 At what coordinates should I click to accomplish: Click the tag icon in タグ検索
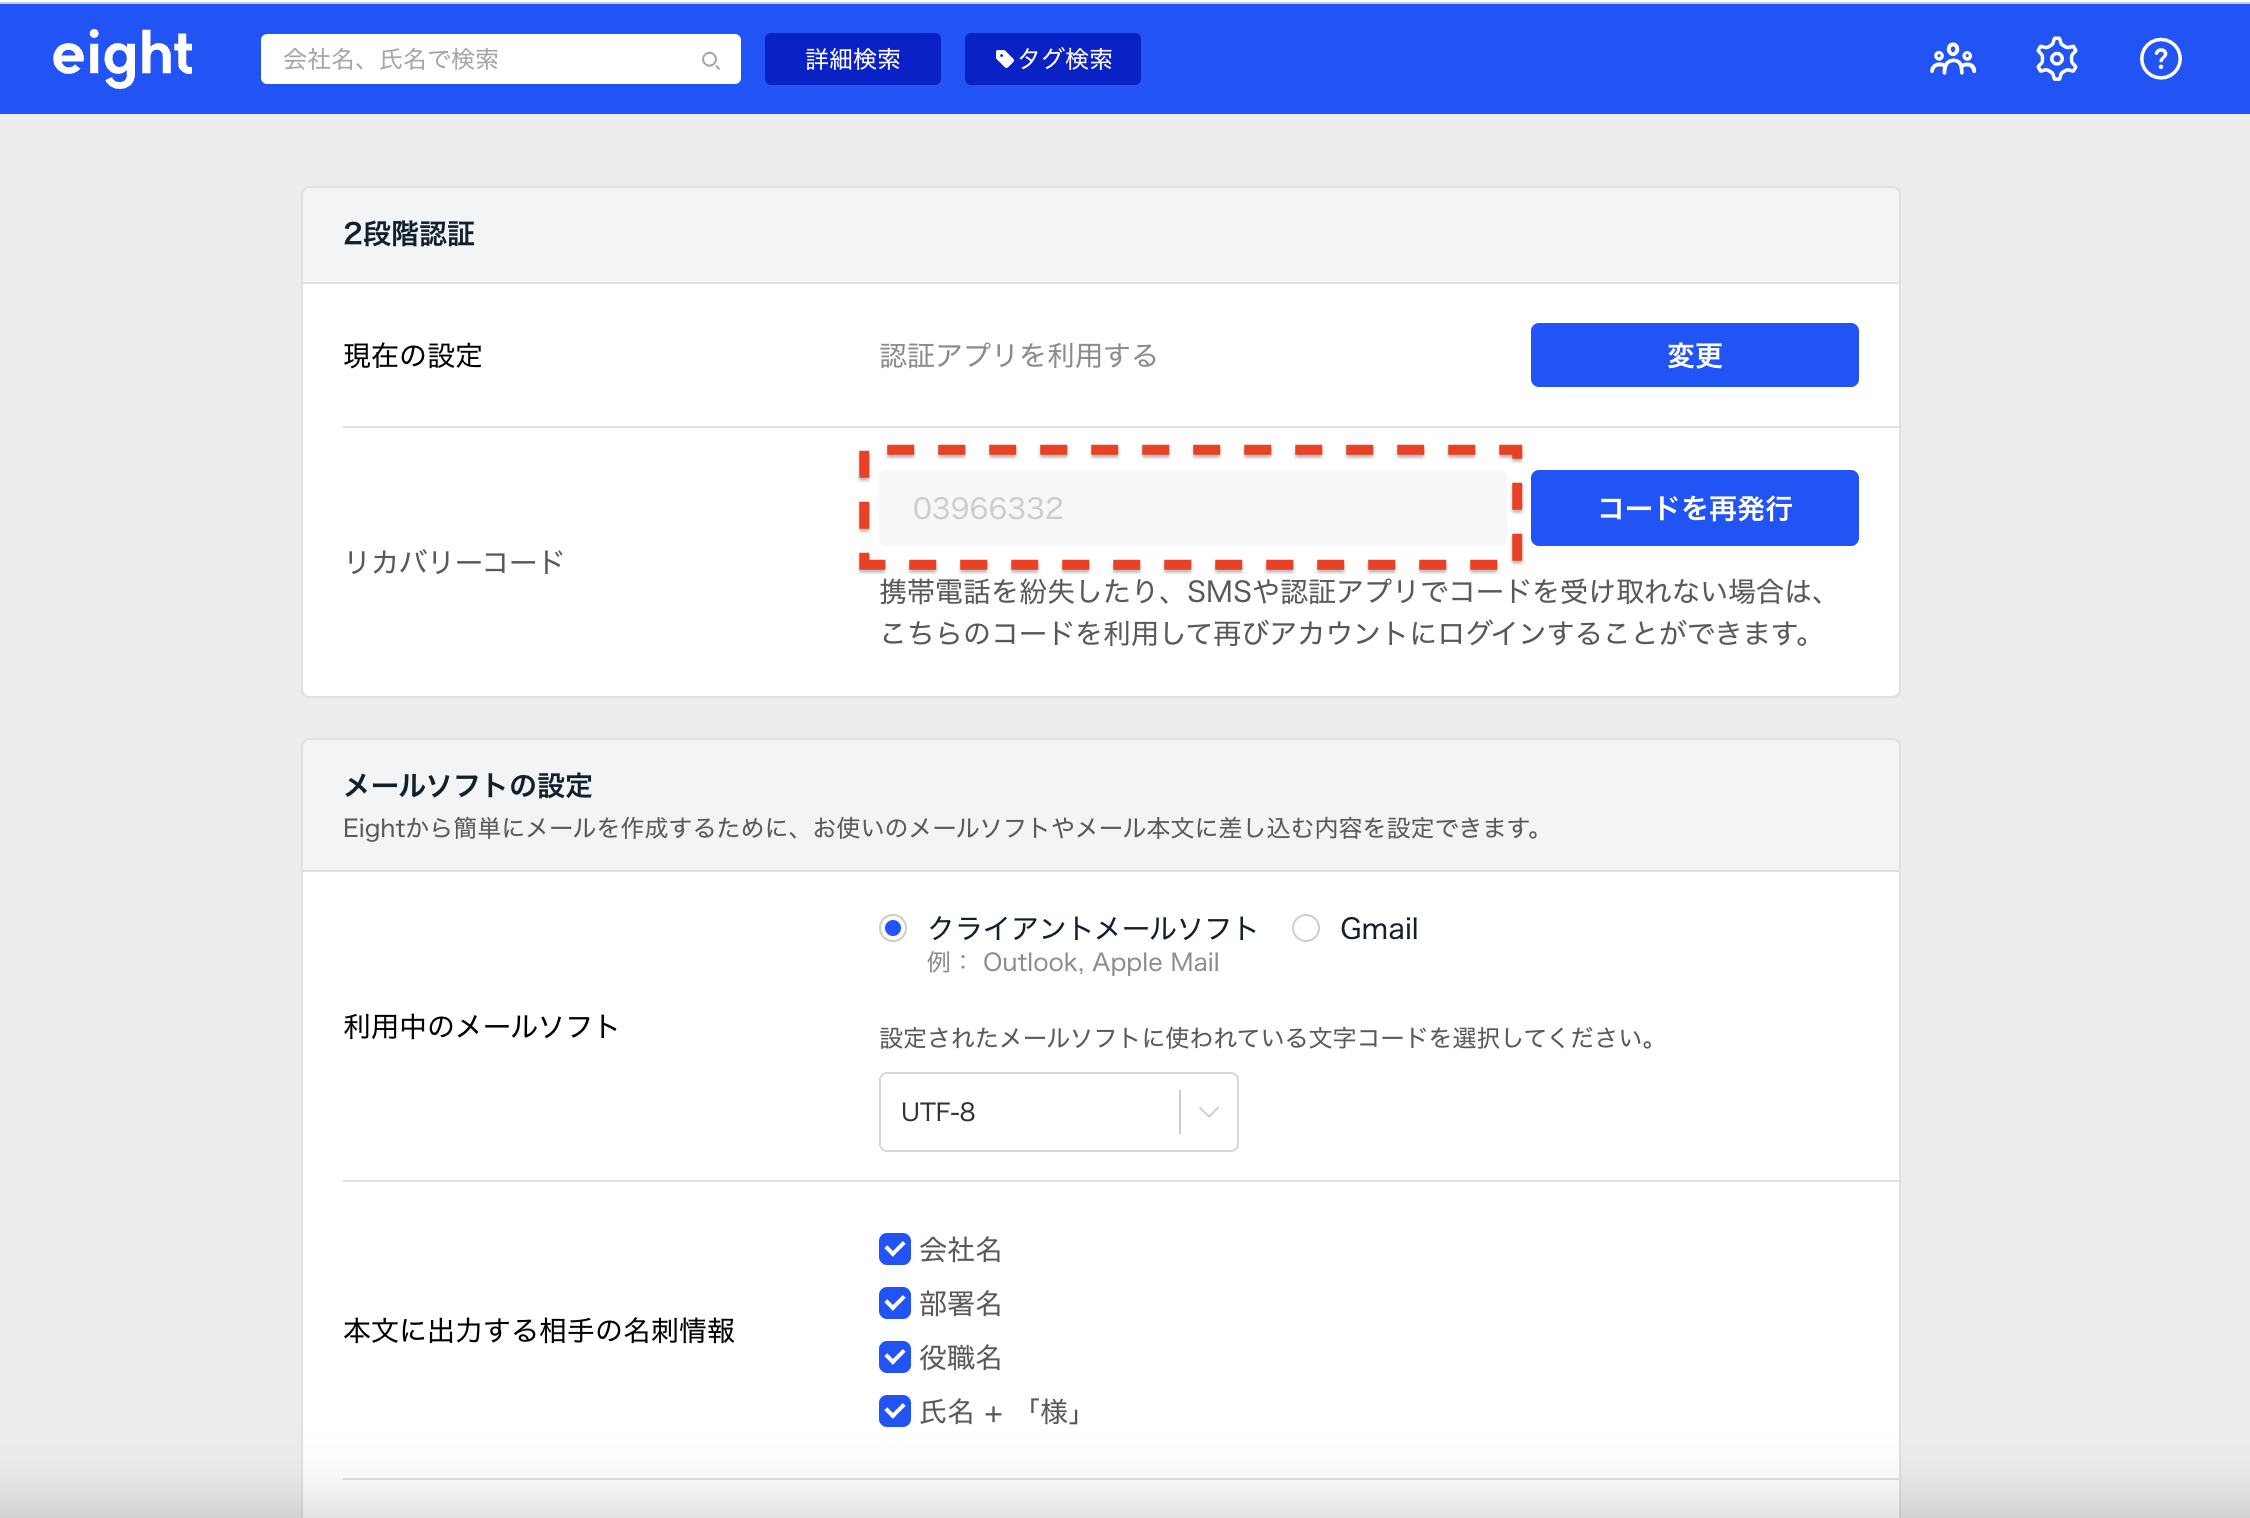[1004, 59]
